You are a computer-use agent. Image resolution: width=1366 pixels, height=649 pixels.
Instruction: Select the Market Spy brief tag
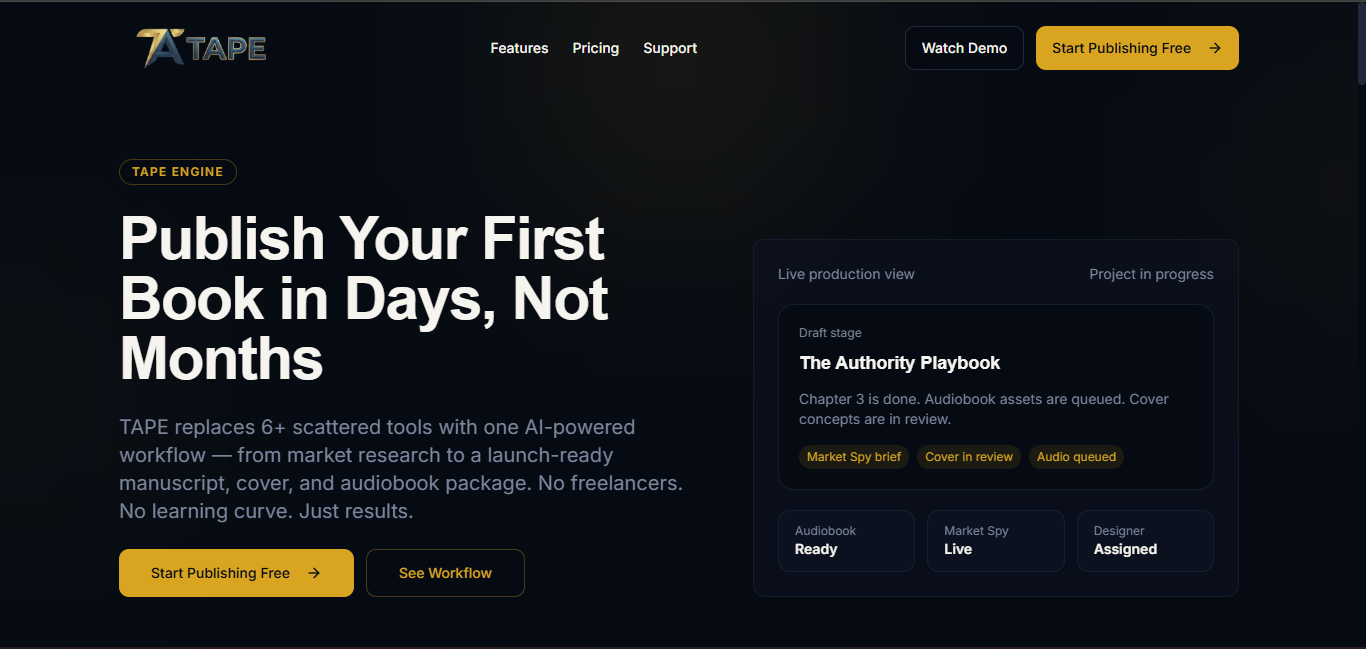pyautogui.click(x=854, y=457)
